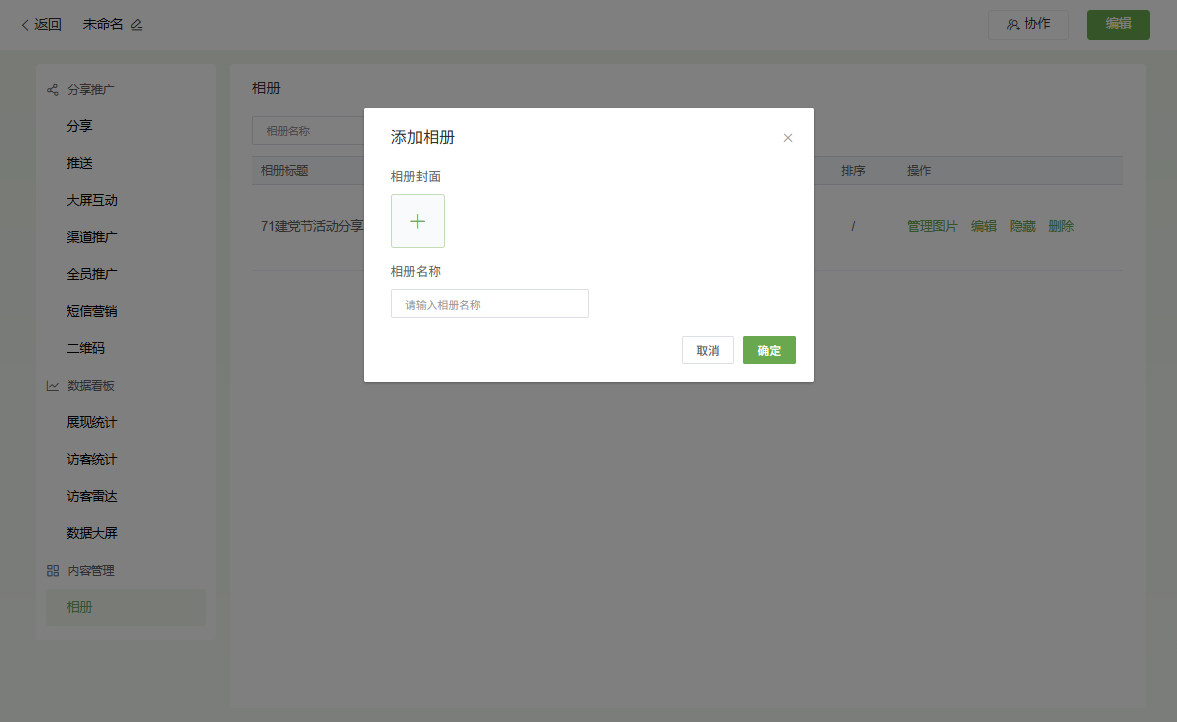Viewport: 1177px width, 722px height.
Task: Click the 分享推广 share icon in sidebar
Action: (x=53, y=90)
